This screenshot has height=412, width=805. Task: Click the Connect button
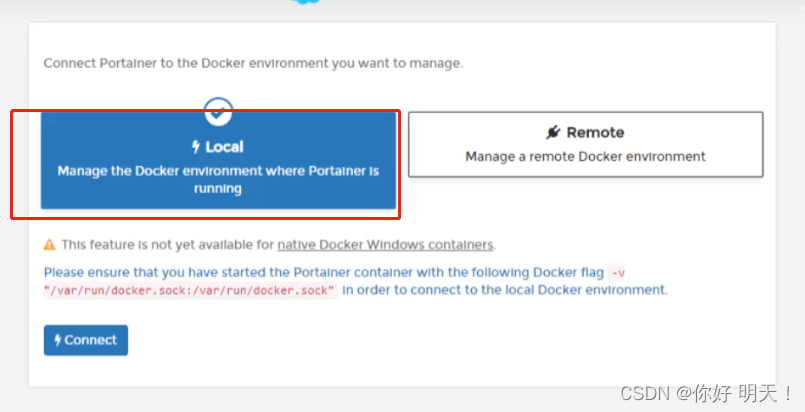click(86, 340)
